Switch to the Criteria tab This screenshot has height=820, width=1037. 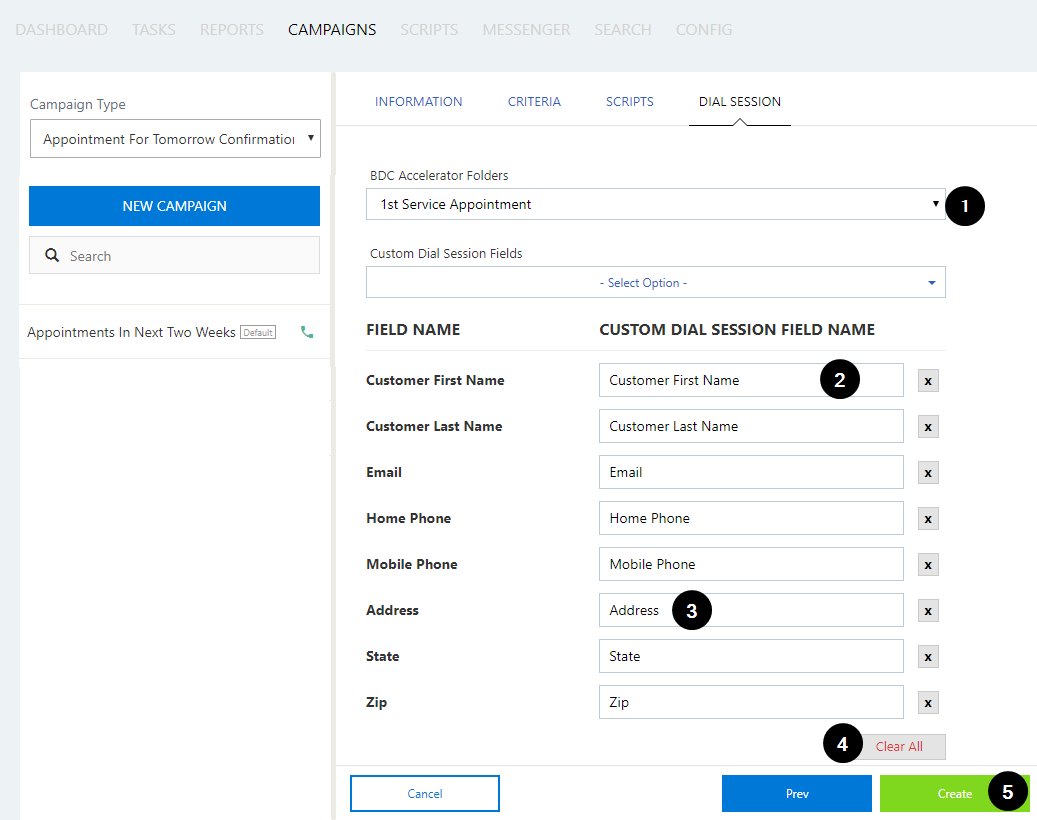(534, 101)
